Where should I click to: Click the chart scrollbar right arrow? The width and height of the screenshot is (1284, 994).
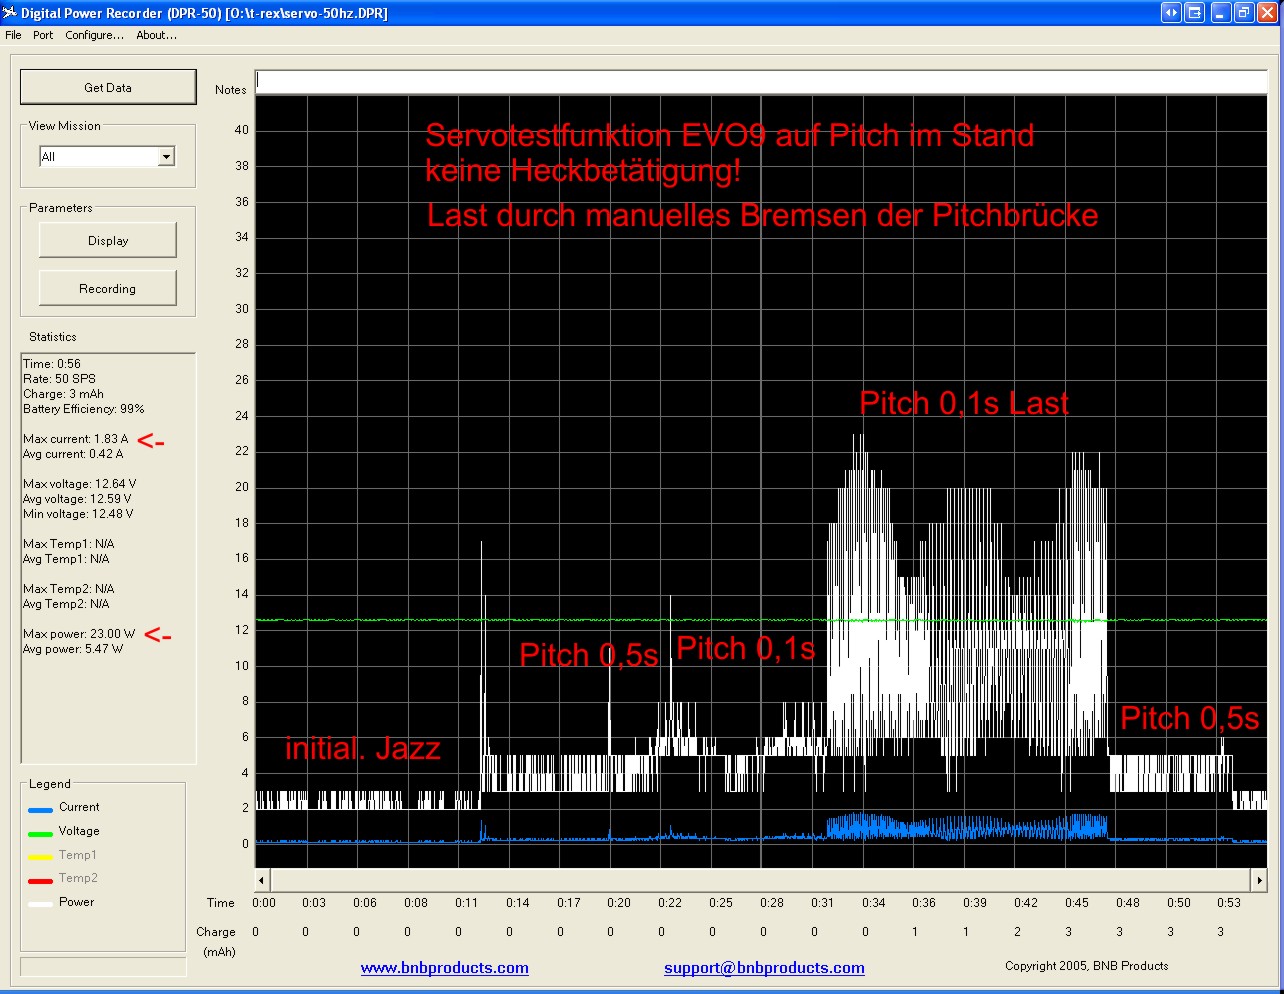(1259, 880)
